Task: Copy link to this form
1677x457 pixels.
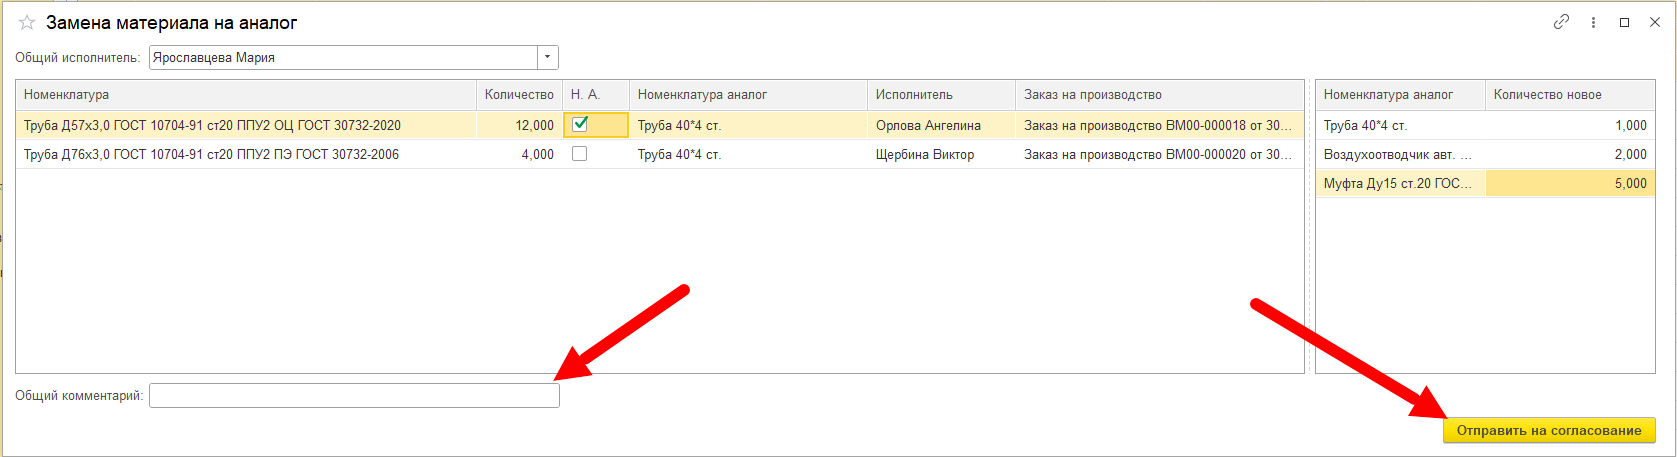Action: [1561, 22]
